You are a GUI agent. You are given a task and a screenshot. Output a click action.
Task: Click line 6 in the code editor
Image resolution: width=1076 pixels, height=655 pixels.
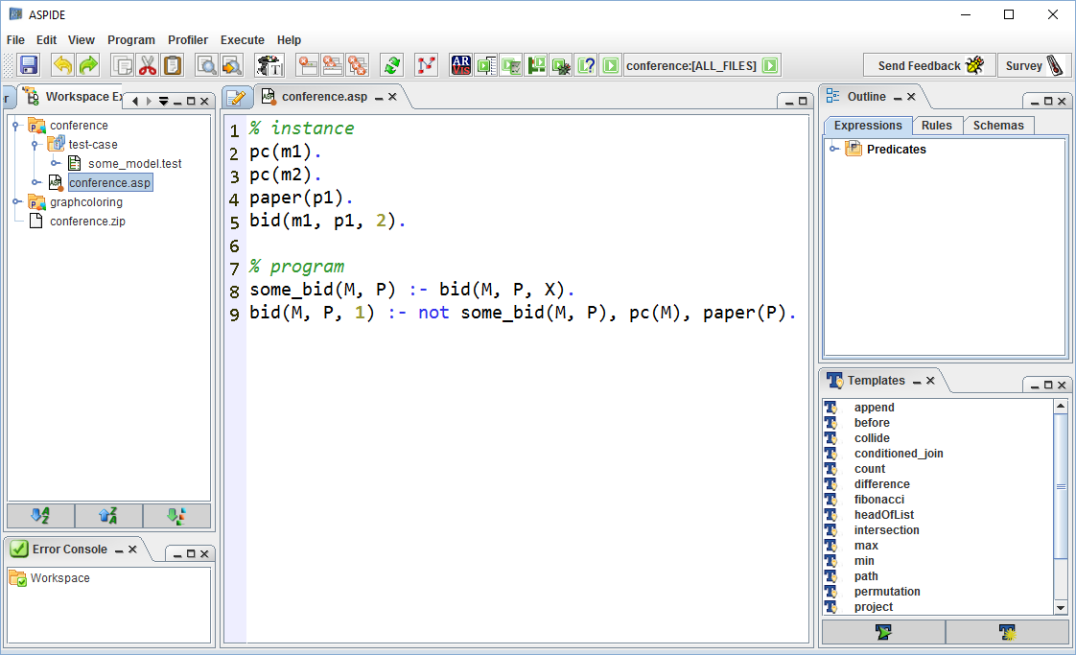(527, 245)
